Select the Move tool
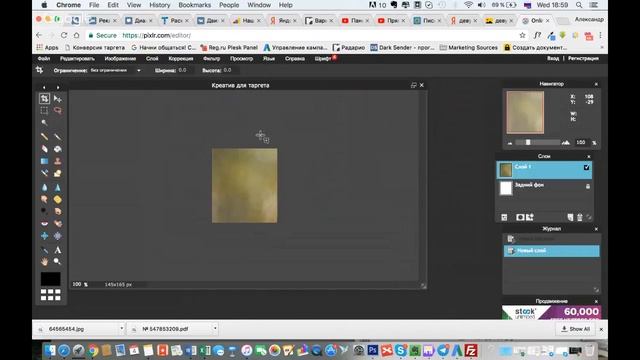Image resolution: width=640 pixels, height=360 pixels. point(58,98)
